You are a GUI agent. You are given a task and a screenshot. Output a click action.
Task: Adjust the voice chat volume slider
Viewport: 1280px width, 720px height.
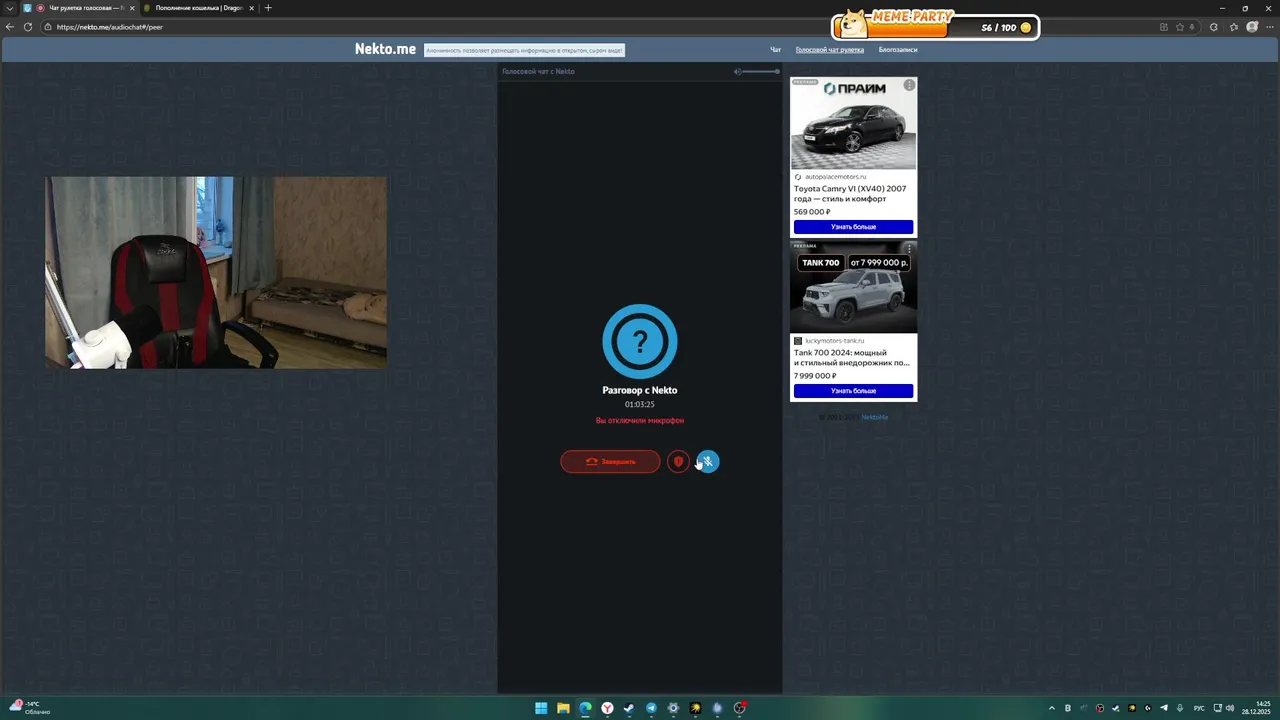point(761,71)
